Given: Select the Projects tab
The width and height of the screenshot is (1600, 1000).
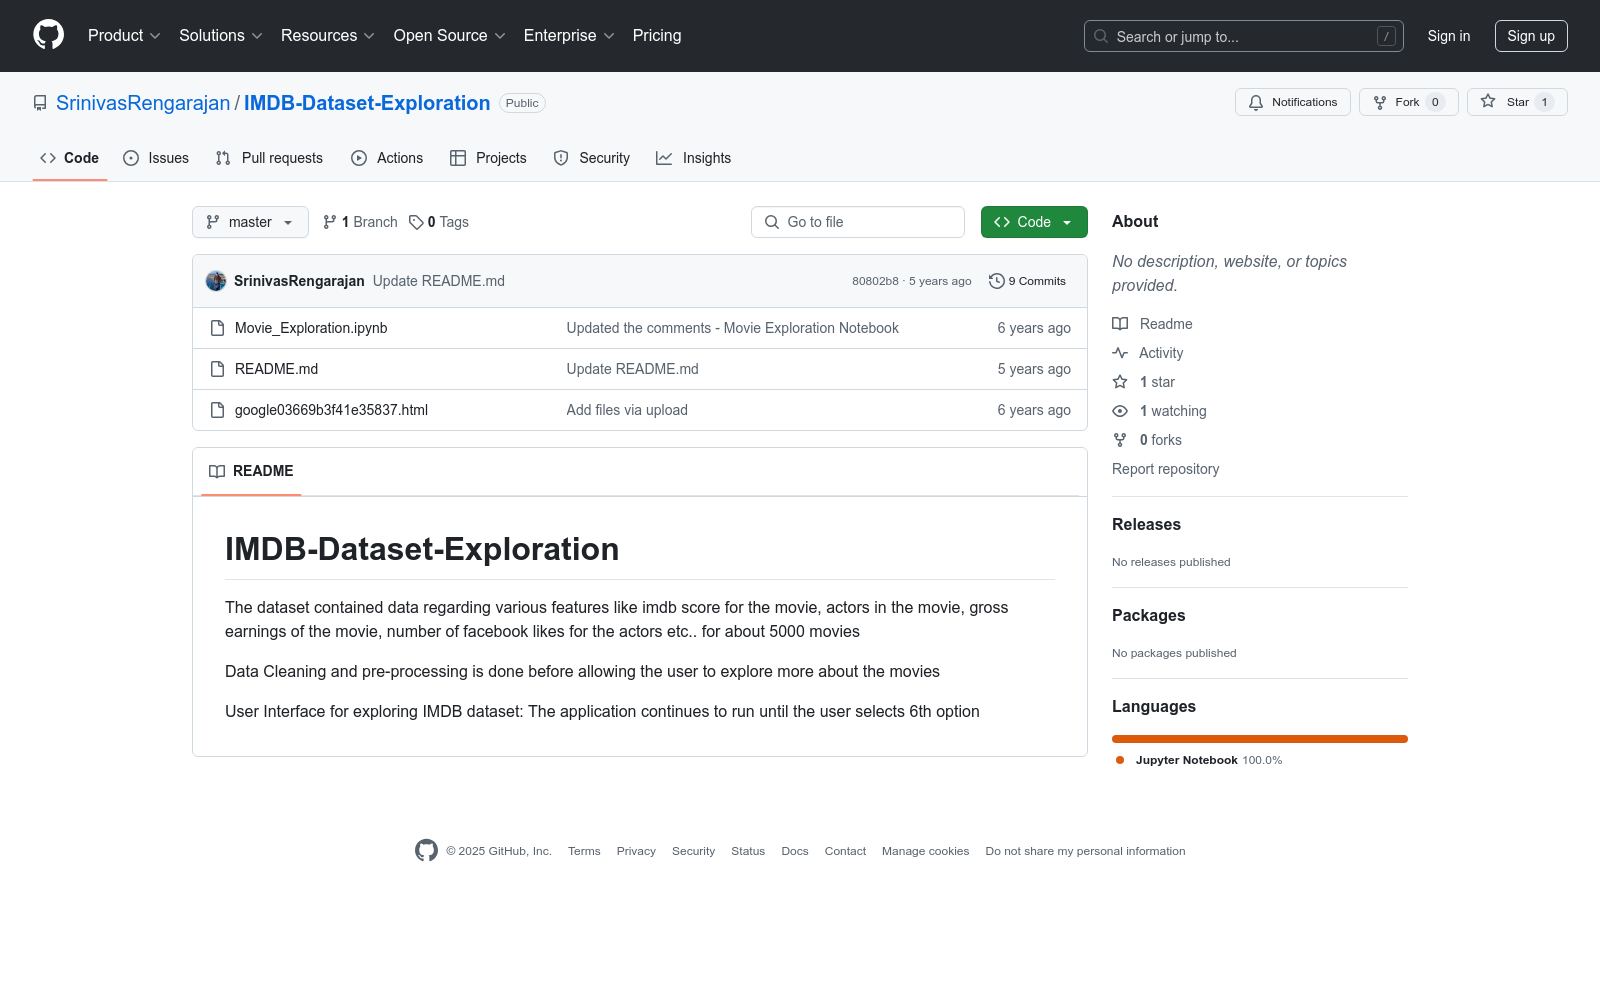Looking at the screenshot, I should pyautogui.click(x=488, y=158).
